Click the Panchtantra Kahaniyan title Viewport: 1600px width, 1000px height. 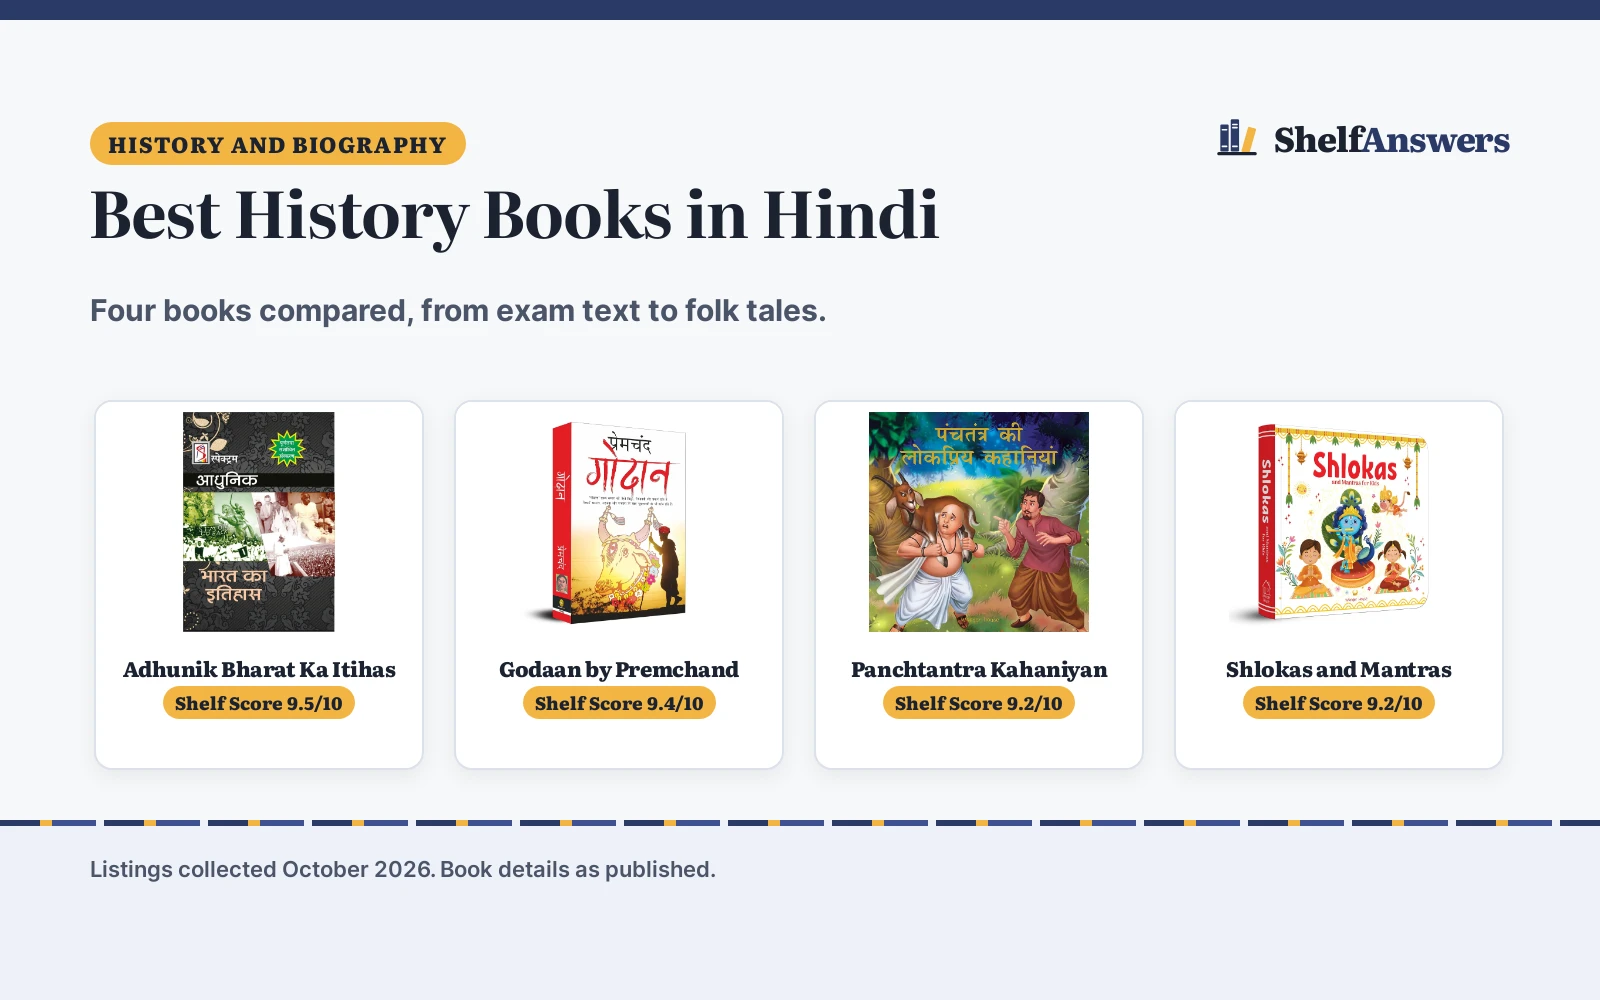979,670
